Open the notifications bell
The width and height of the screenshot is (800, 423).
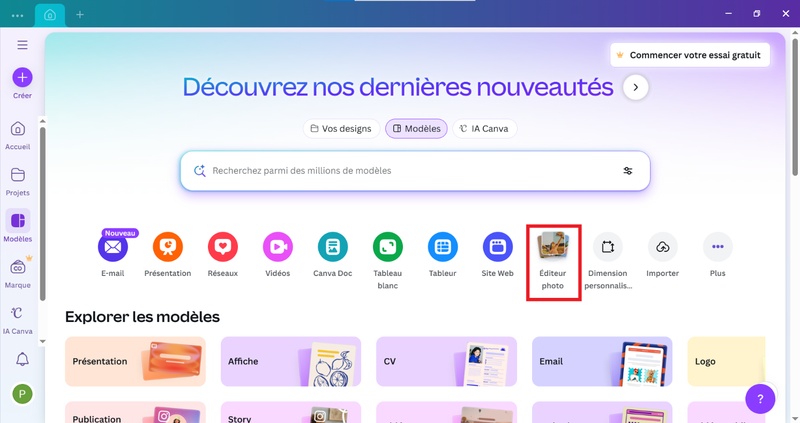(22, 359)
